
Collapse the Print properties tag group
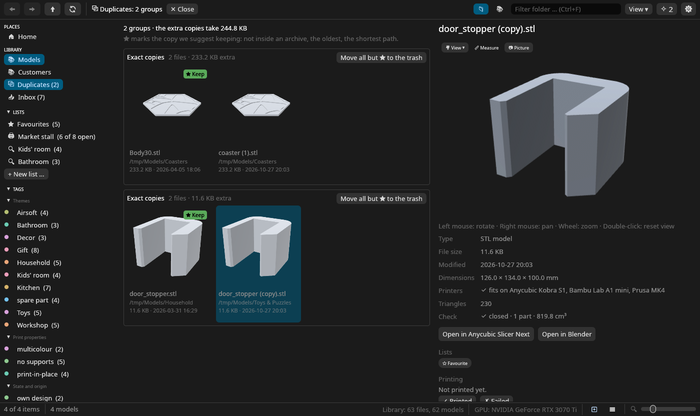(26, 337)
